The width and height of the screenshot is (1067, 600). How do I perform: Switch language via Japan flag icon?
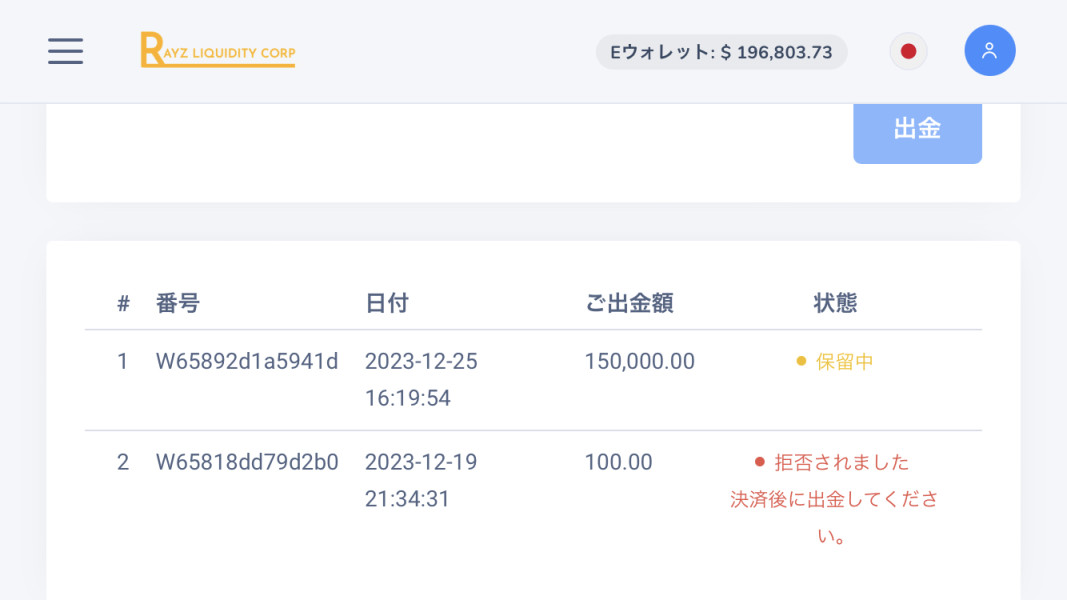coord(908,52)
